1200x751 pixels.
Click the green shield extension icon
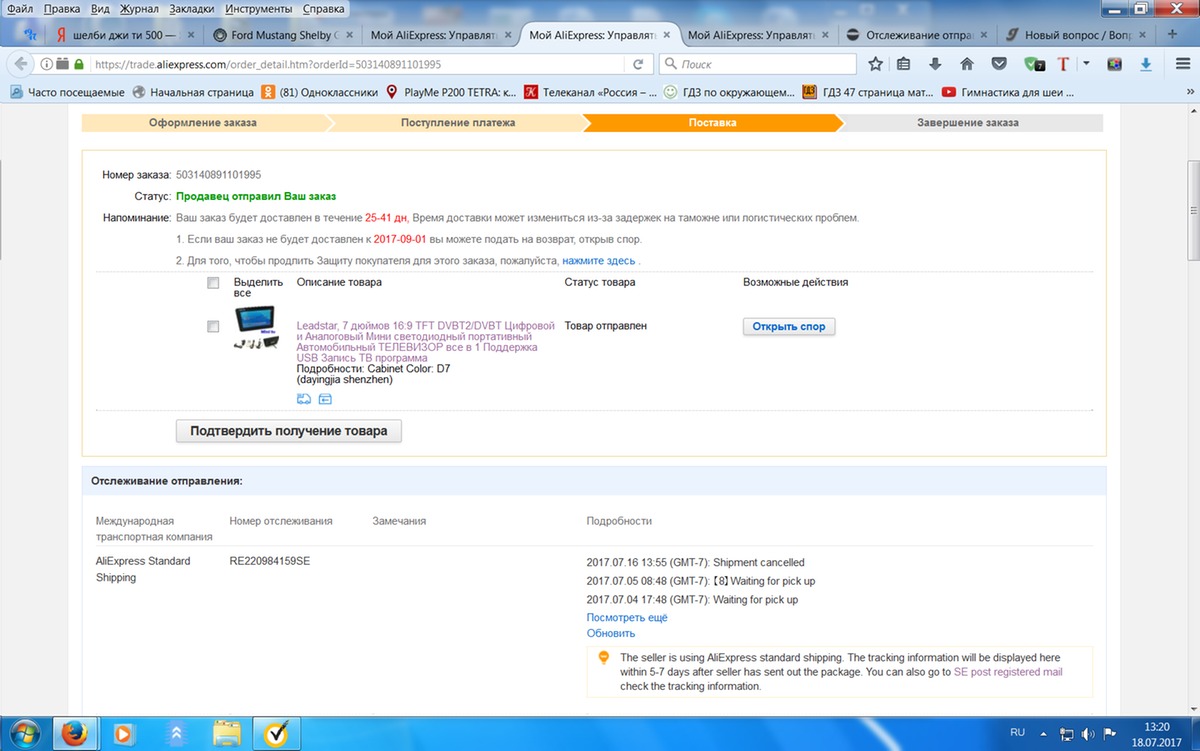coord(1034,64)
